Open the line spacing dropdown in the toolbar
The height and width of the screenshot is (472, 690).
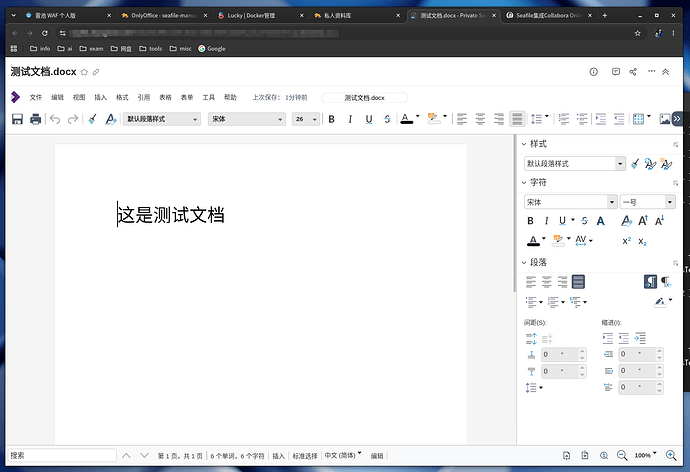[547, 117]
